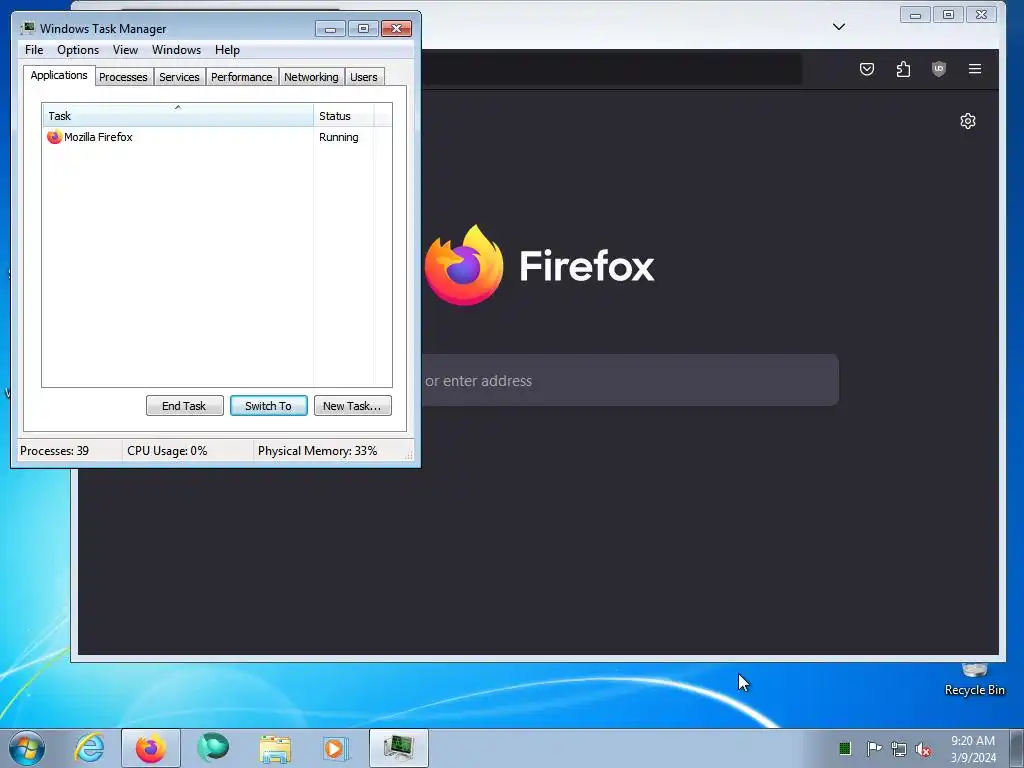Click the Running status cell
The width and height of the screenshot is (1024, 768).
(338, 137)
